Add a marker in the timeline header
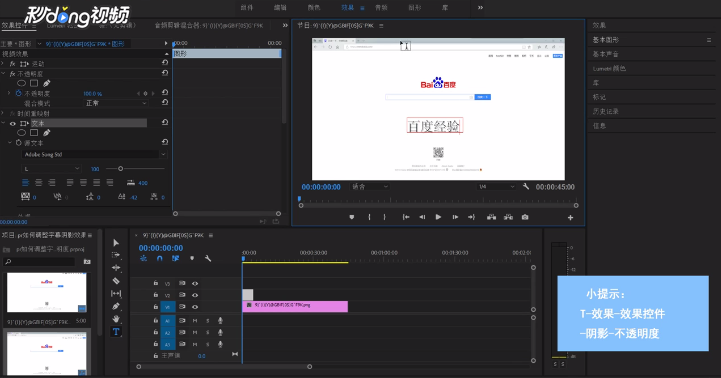Viewport: 721px width, 378px height. pos(192,258)
